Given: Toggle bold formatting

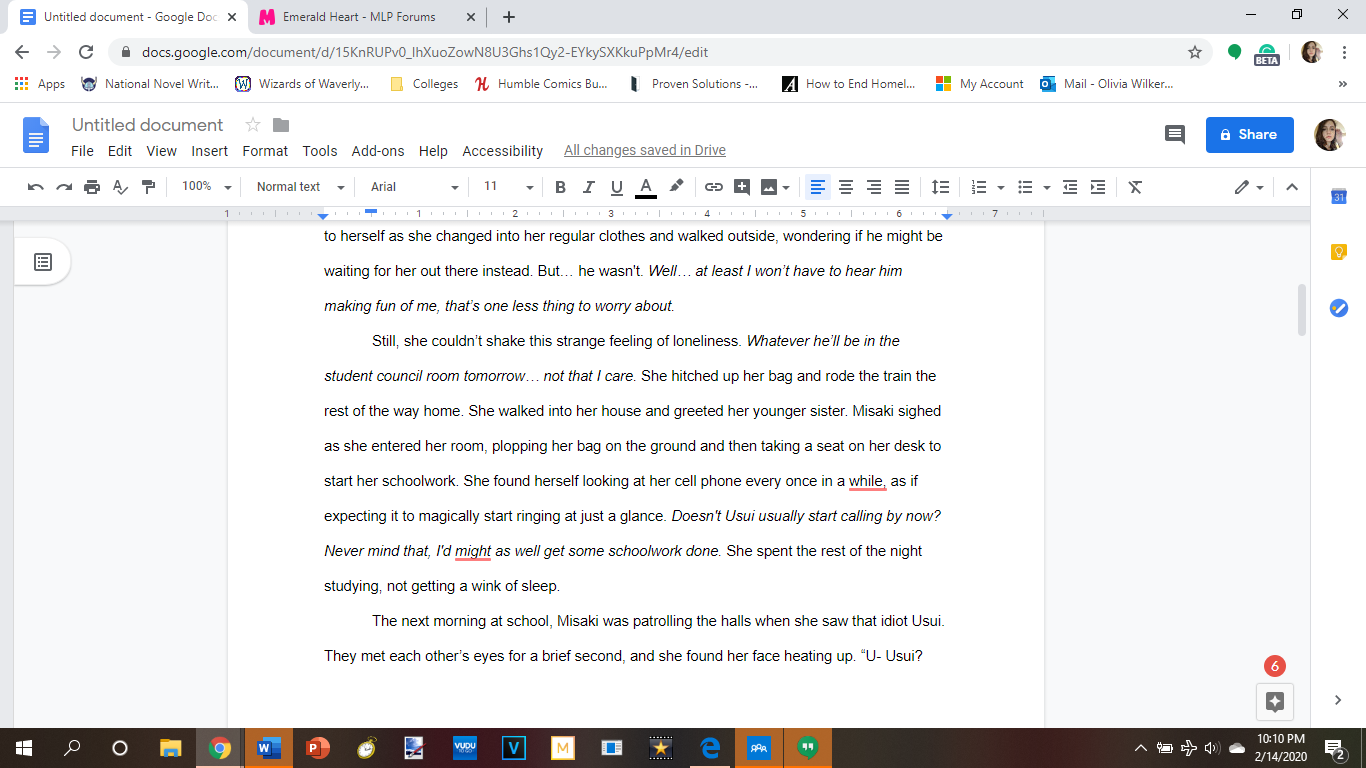Looking at the screenshot, I should [560, 187].
